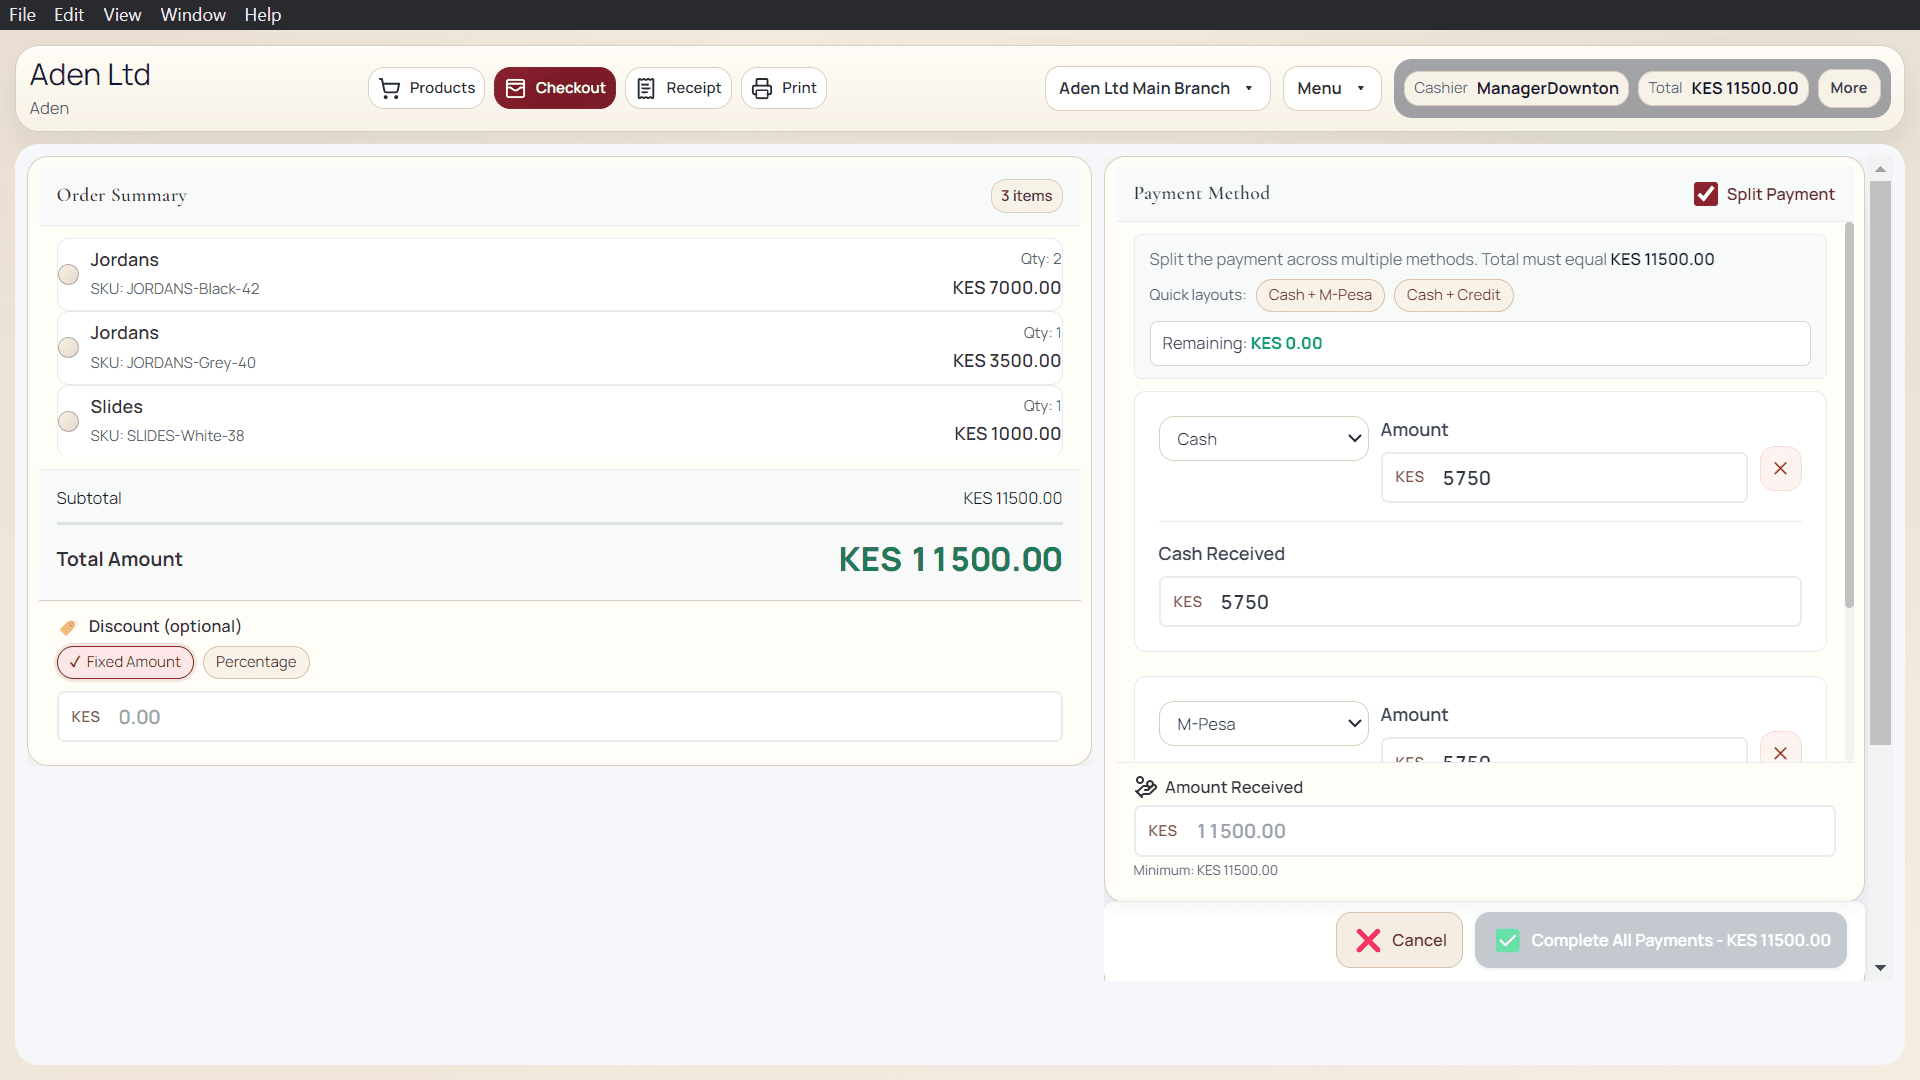Apply the Cash + Credit quick layout
The image size is (1920, 1080).
point(1453,295)
